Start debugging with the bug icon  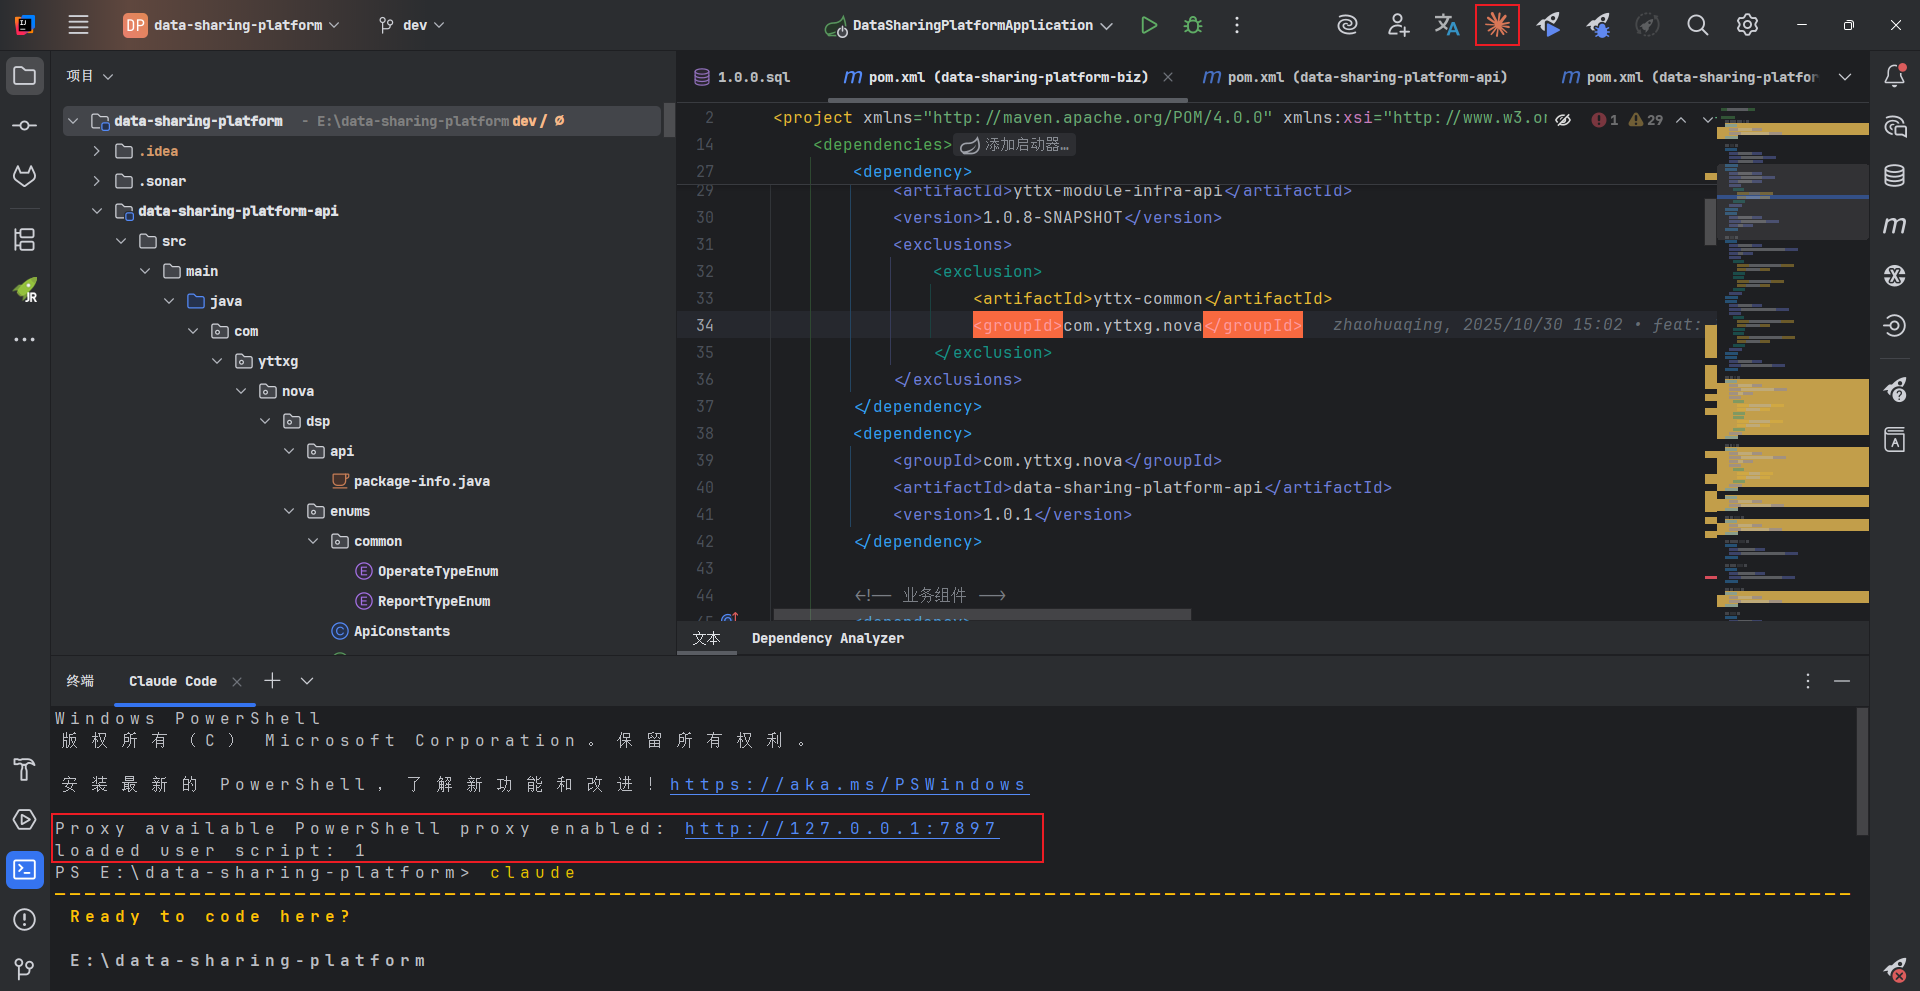(x=1193, y=25)
